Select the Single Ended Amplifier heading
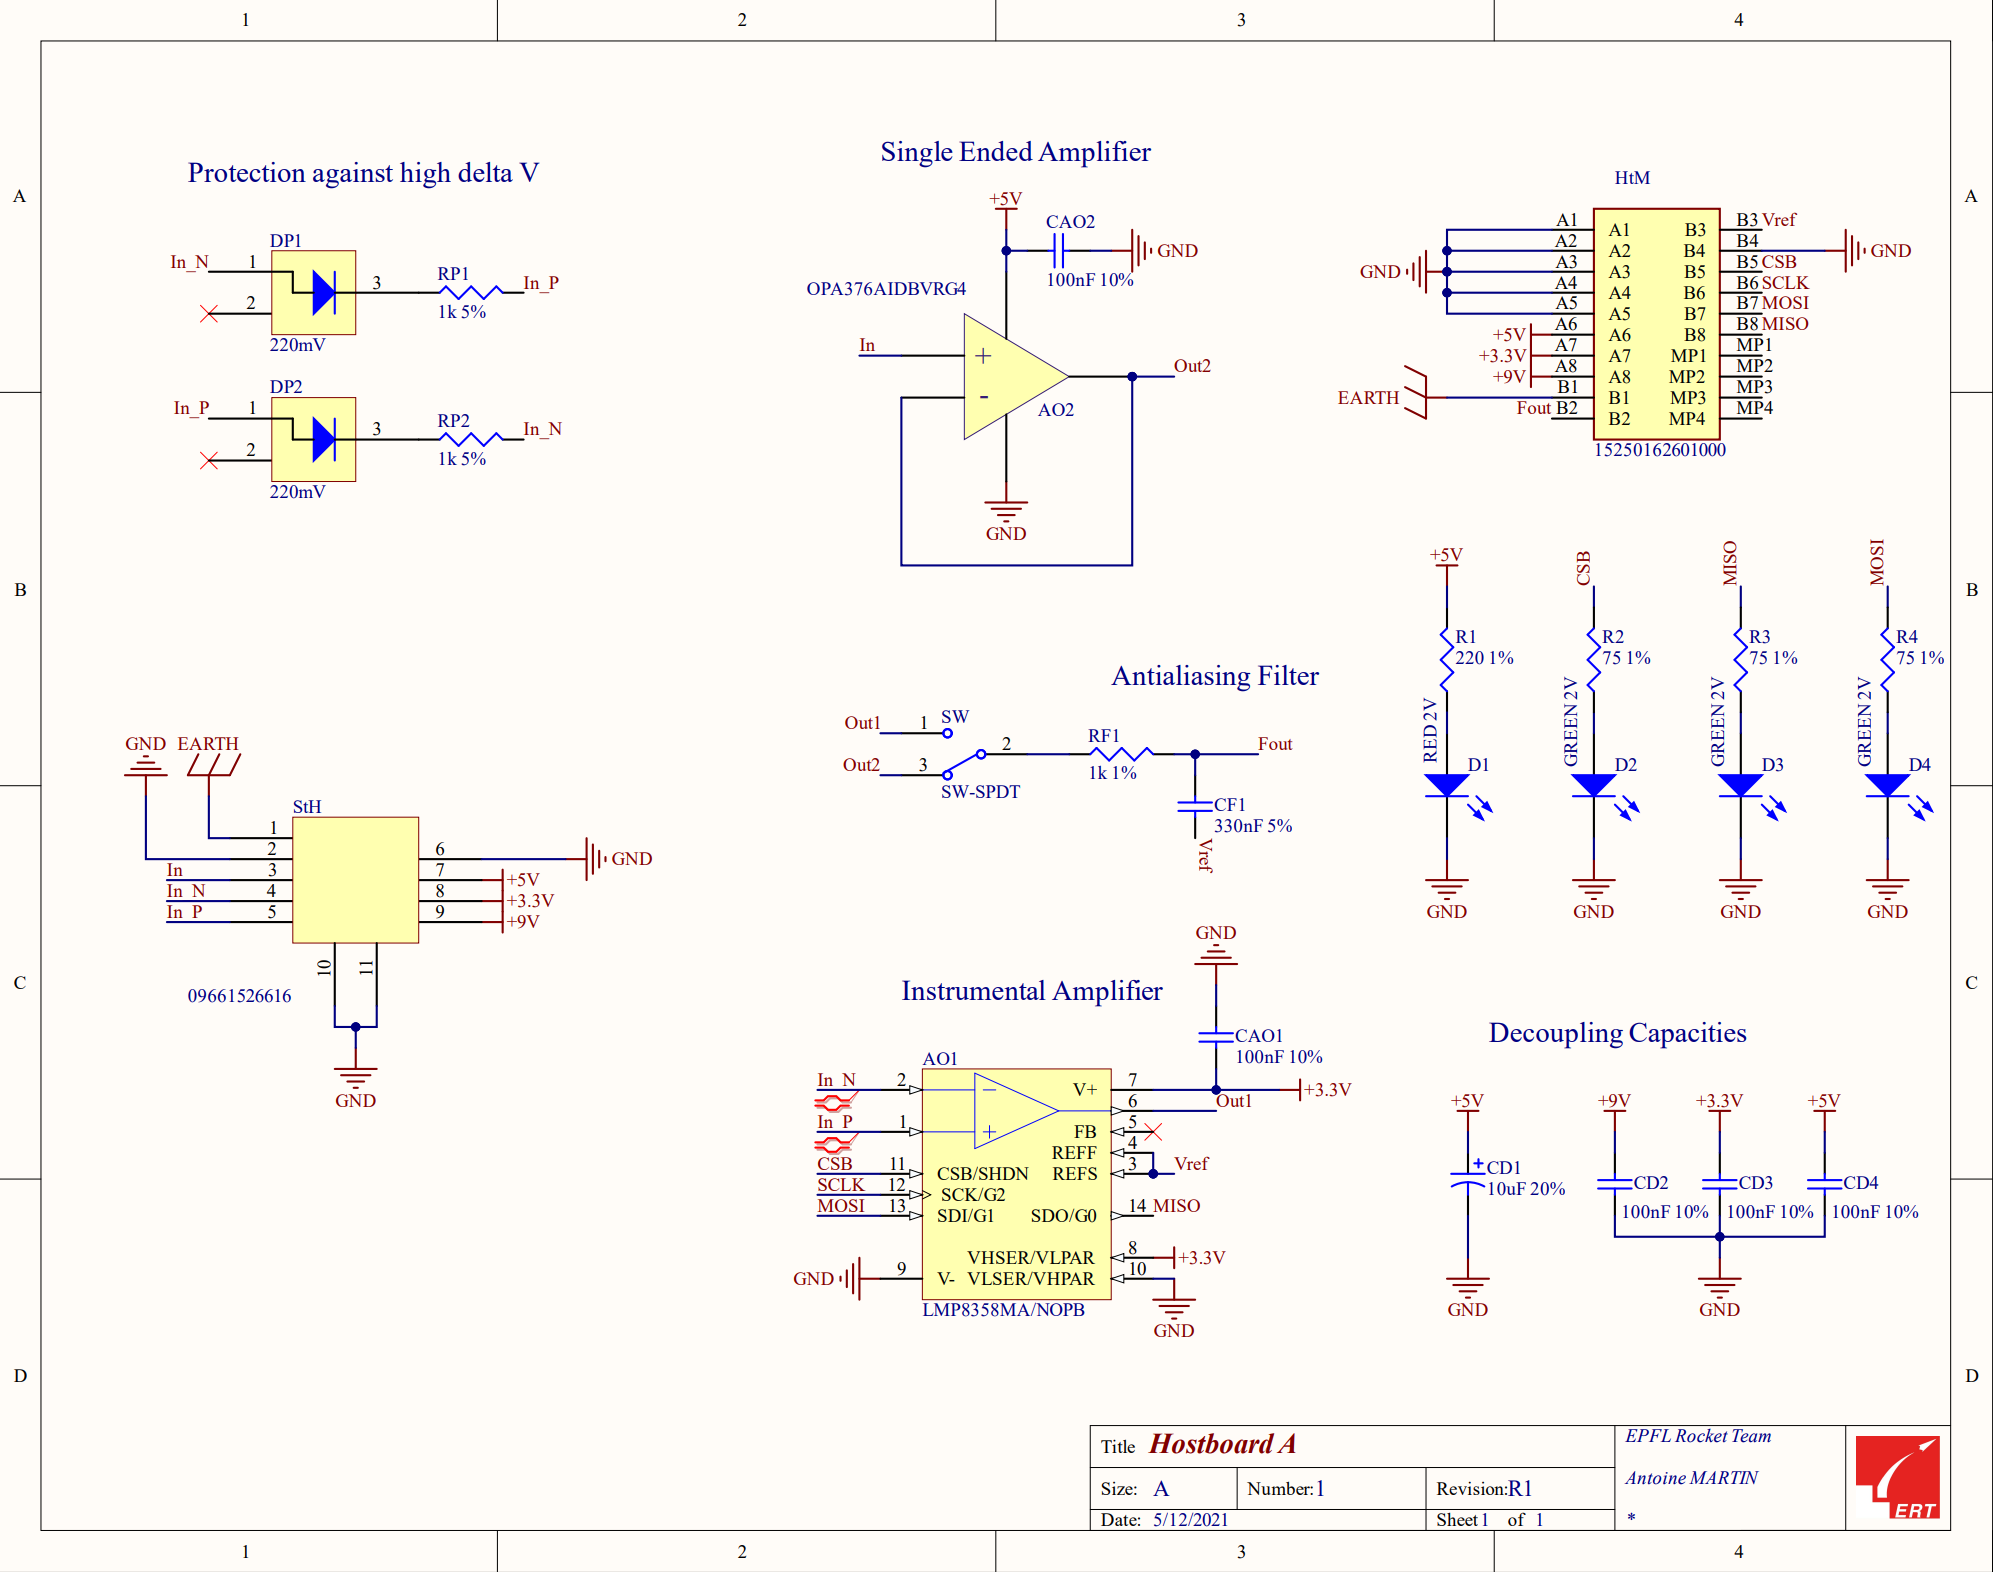The height and width of the screenshot is (1572, 1993). (x=1015, y=152)
